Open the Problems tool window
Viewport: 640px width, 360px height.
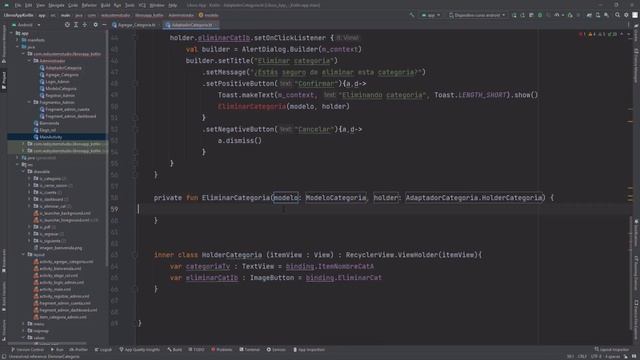pyautogui.click(x=222, y=350)
